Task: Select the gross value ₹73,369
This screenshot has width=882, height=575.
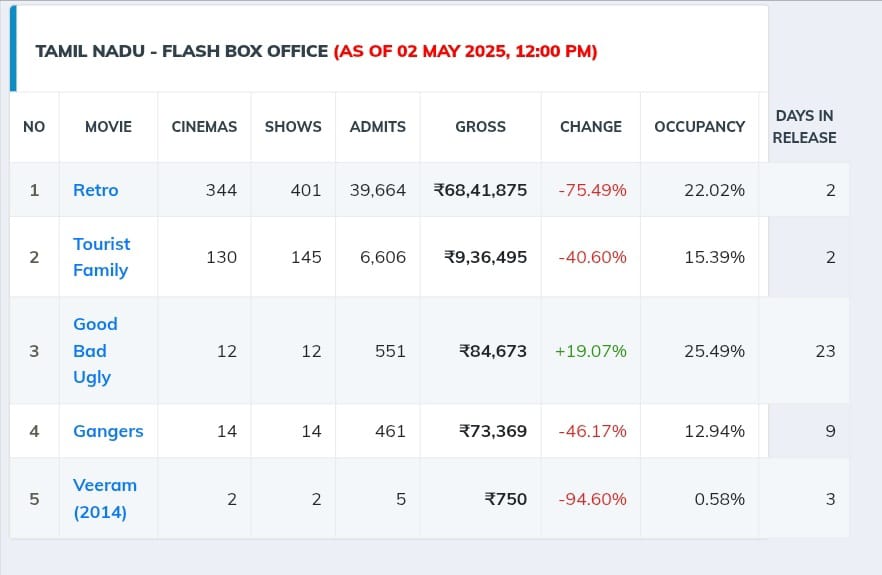Action: (493, 431)
